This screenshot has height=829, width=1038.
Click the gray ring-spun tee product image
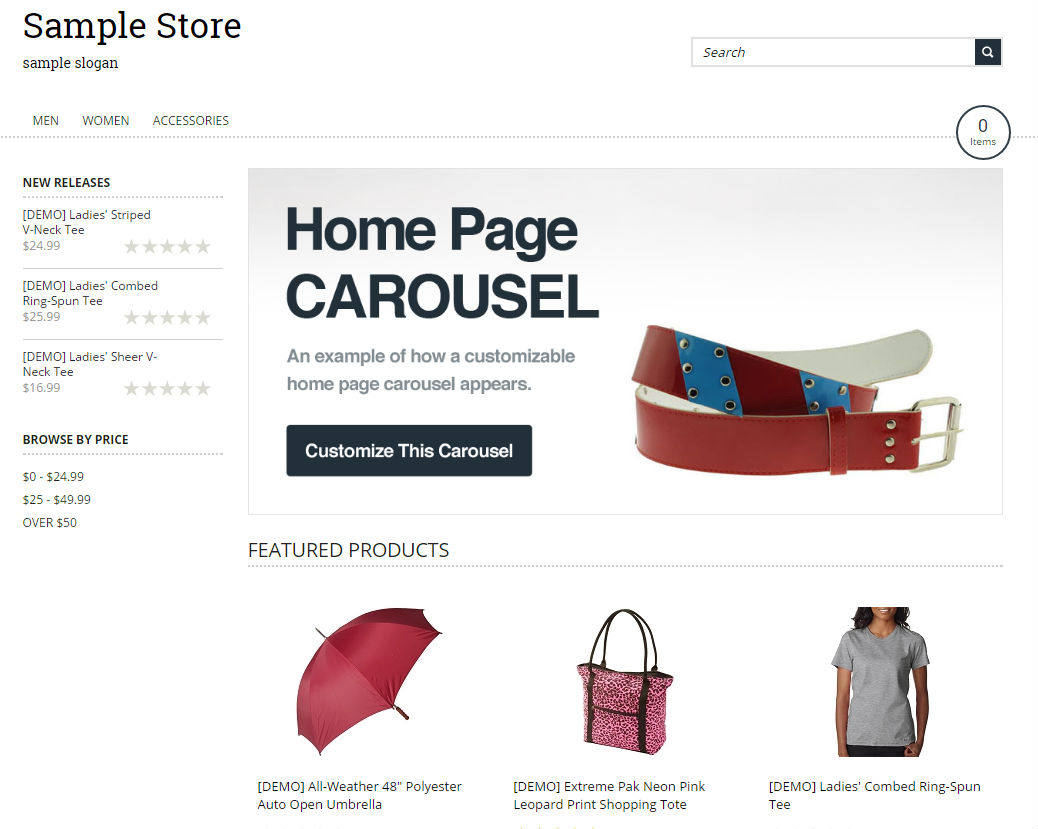[880, 681]
